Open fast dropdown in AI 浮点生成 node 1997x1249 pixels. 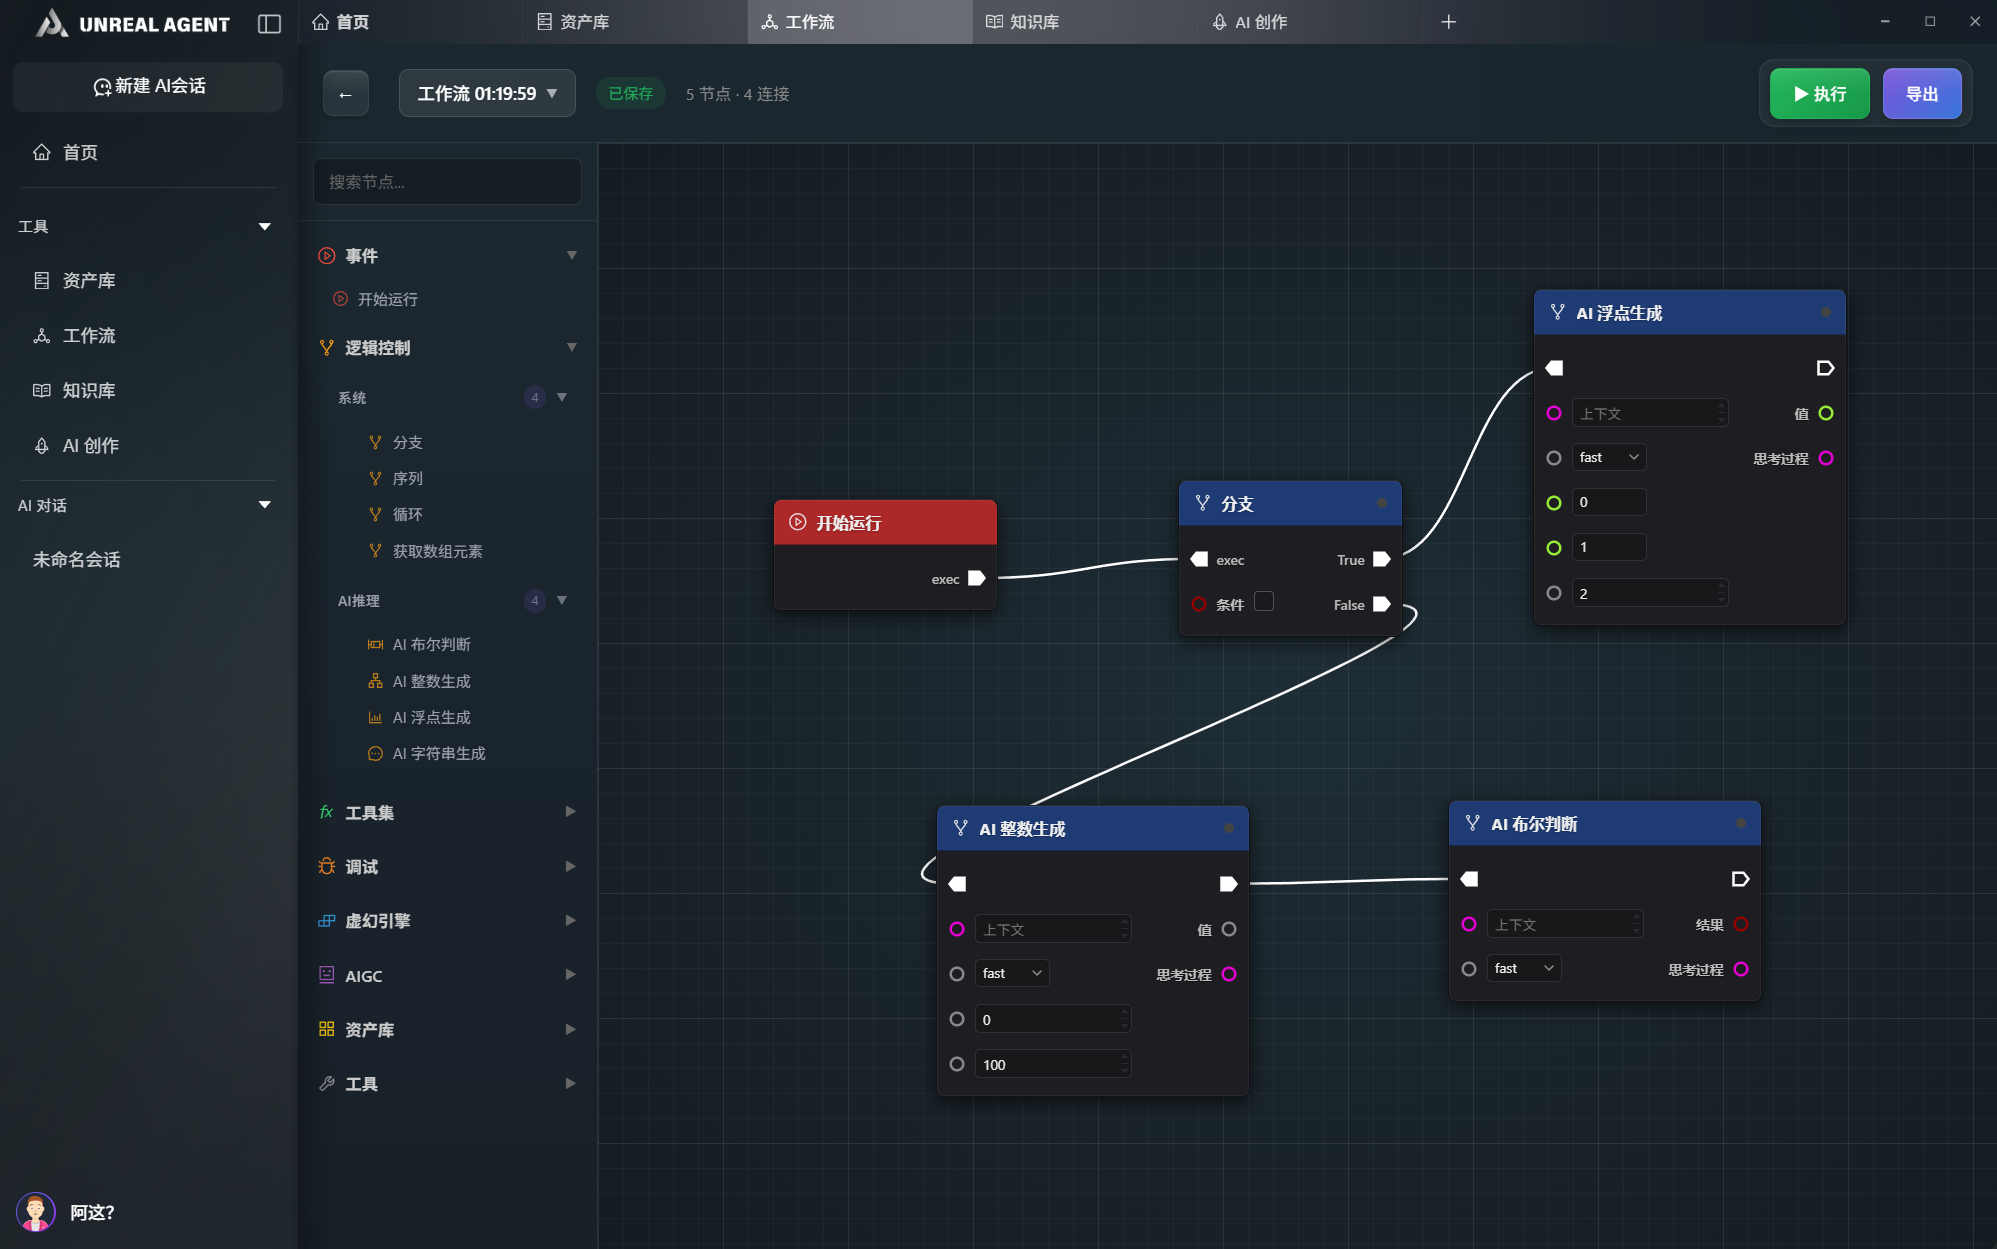tap(1609, 457)
